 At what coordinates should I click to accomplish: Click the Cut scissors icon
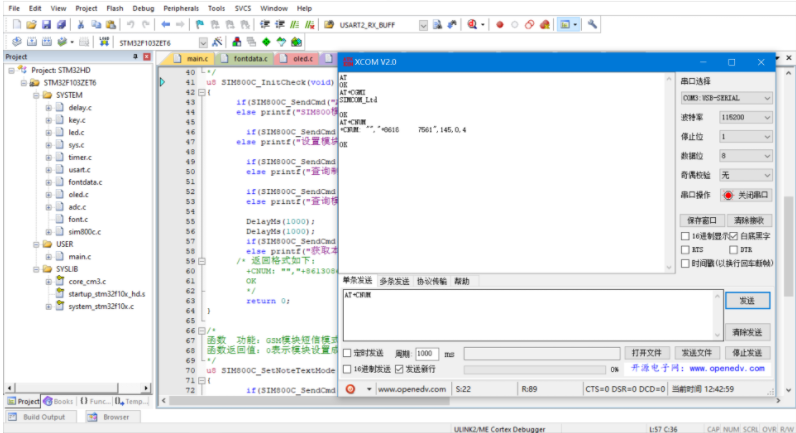[81, 24]
